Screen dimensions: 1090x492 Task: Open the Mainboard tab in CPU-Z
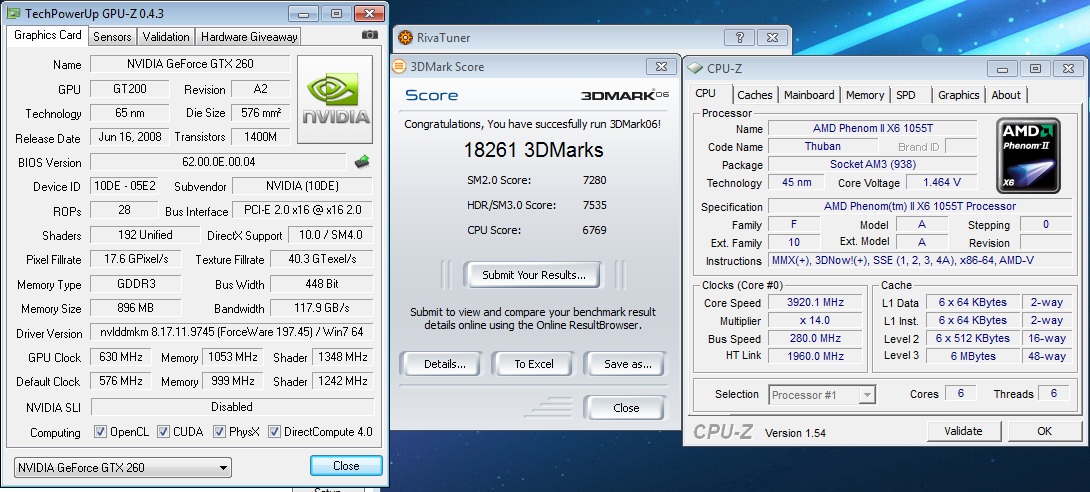coord(809,95)
